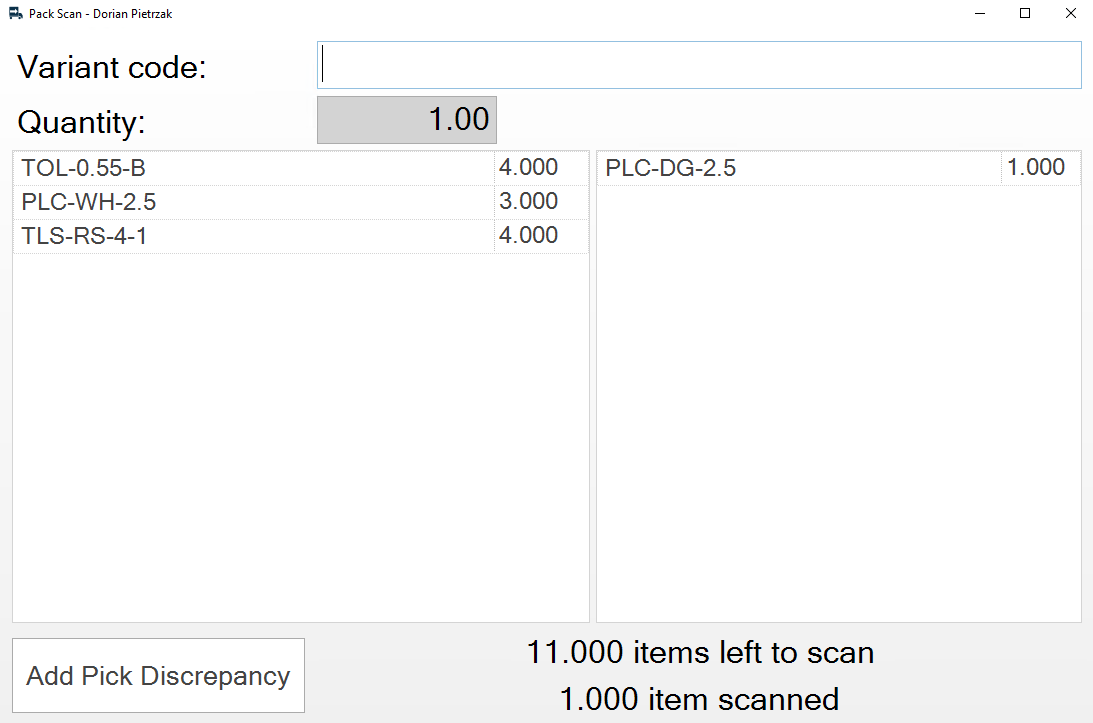This screenshot has height=723, width=1093.
Task: Click Add Pick Discrepancy button
Action: click(158, 676)
